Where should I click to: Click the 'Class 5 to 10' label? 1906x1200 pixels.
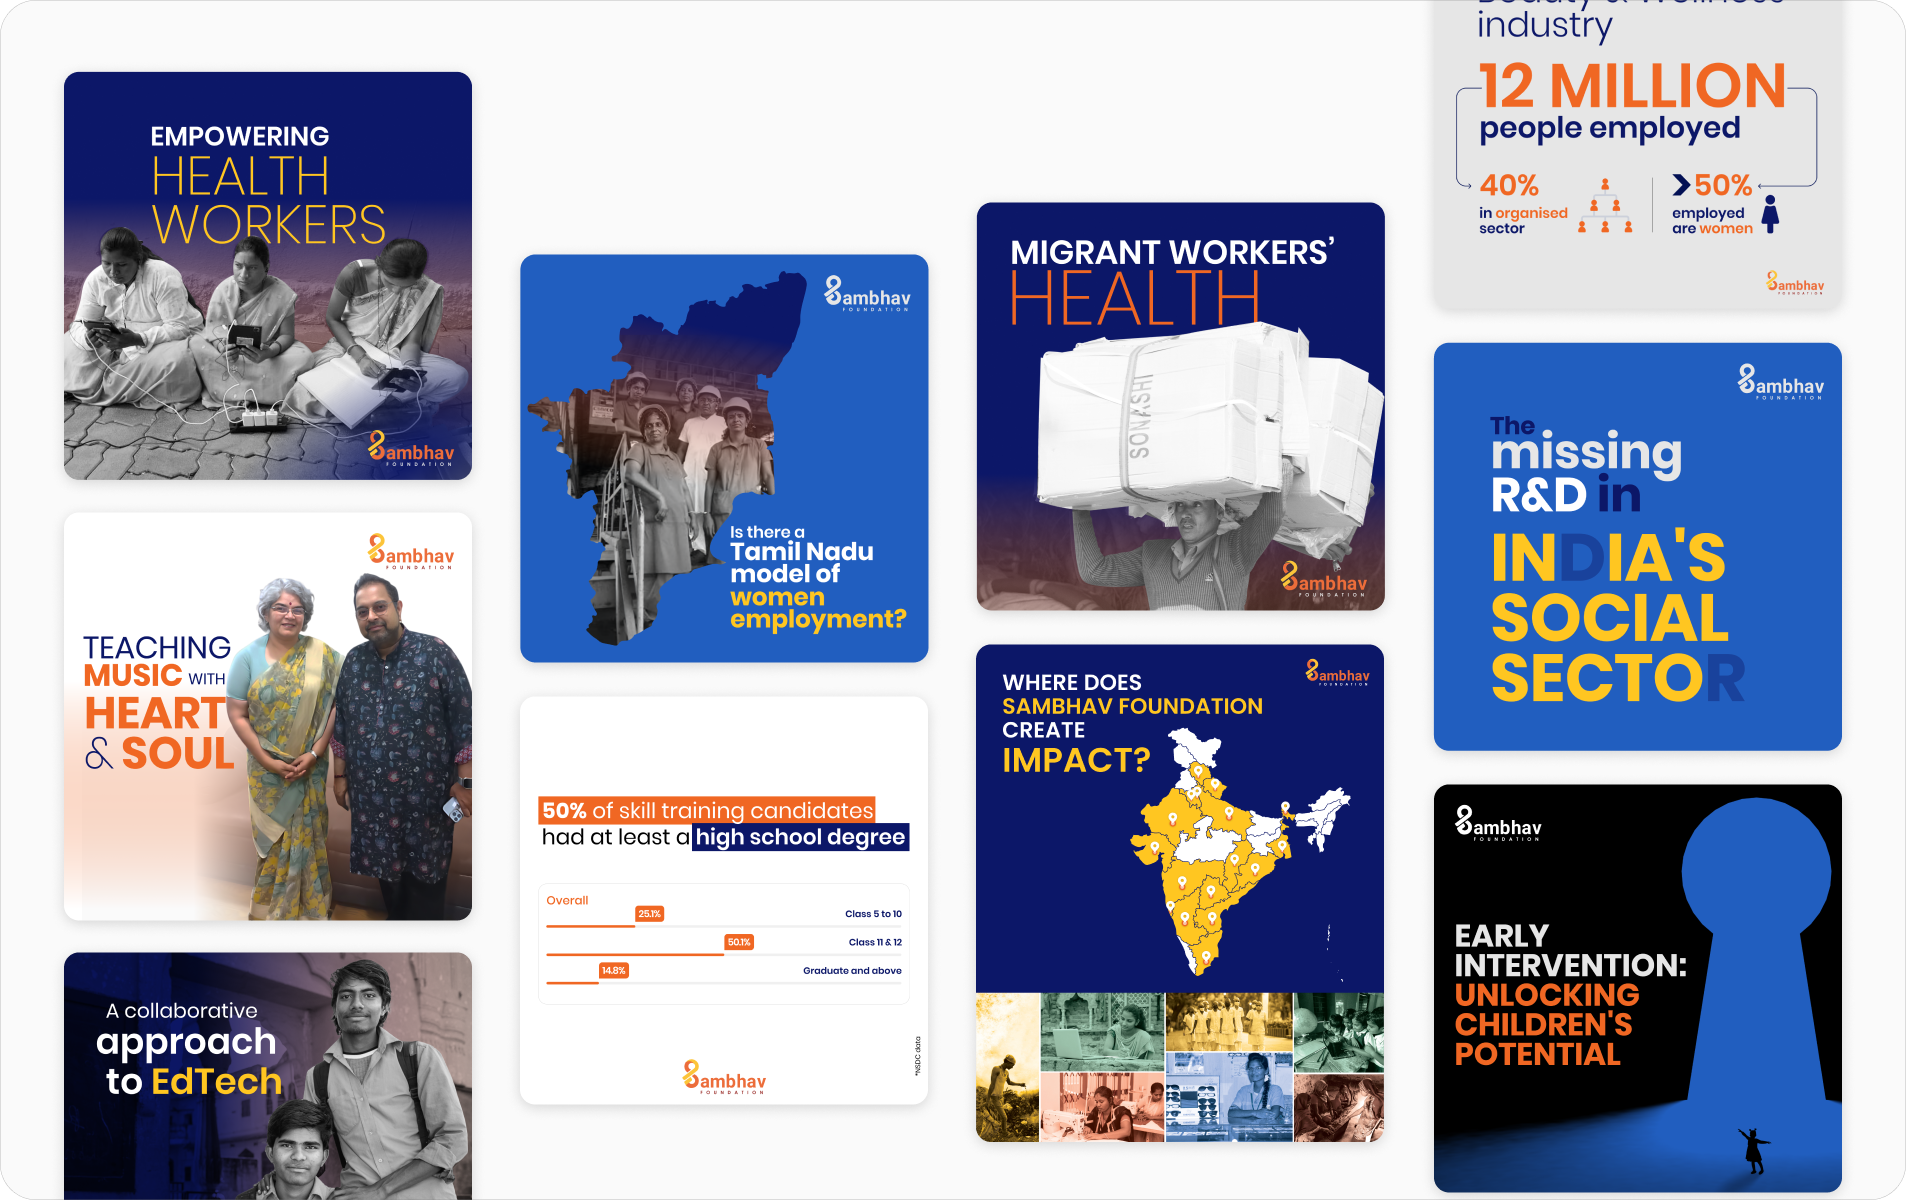pyautogui.click(x=873, y=914)
